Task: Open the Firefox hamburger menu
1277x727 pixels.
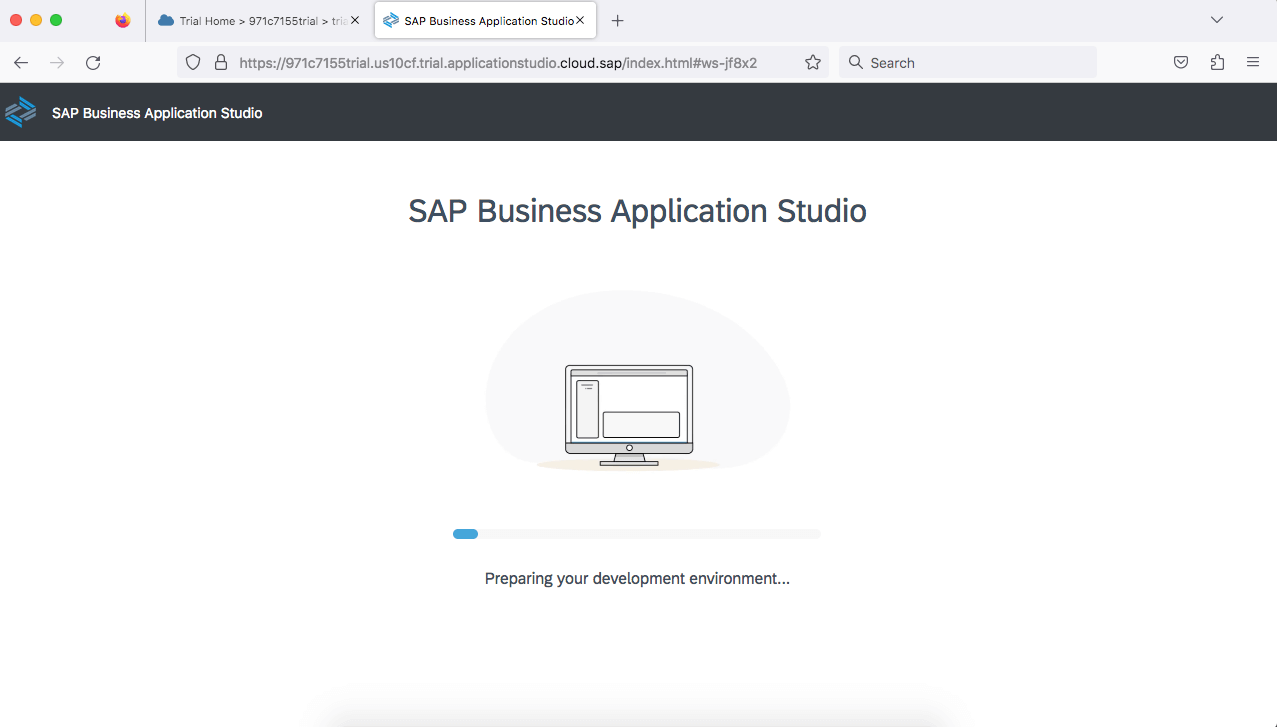Action: [x=1253, y=62]
